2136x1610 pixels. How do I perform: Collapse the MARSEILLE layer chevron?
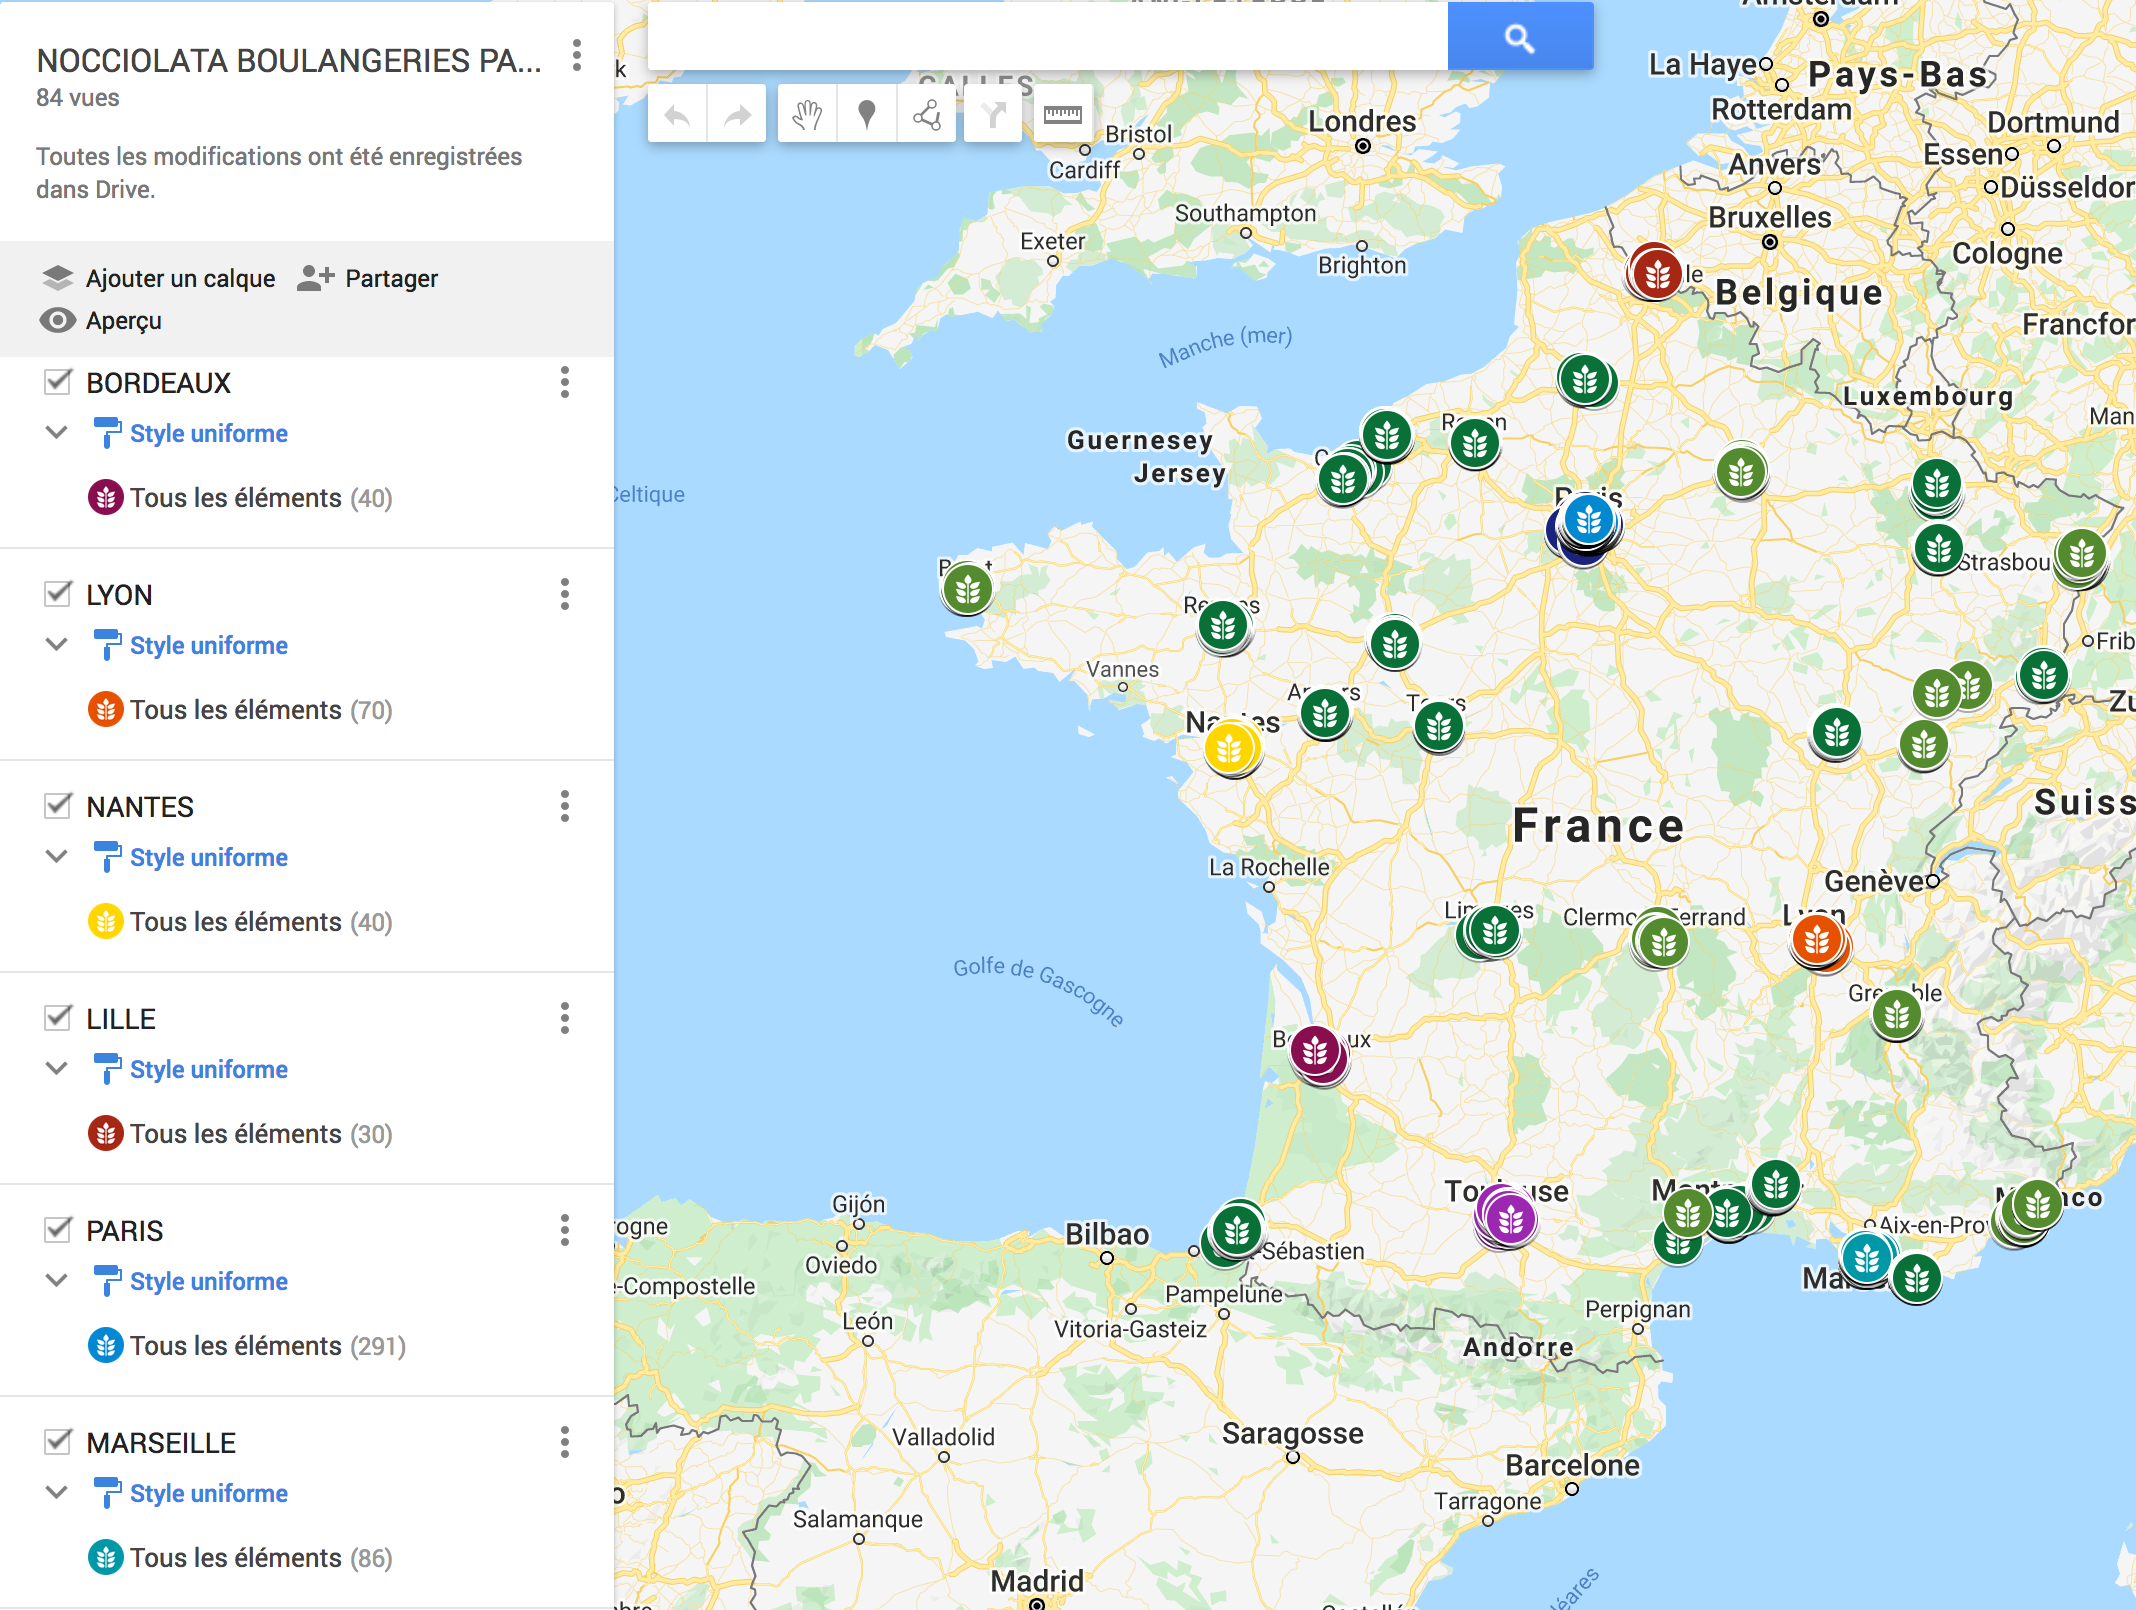[57, 1492]
